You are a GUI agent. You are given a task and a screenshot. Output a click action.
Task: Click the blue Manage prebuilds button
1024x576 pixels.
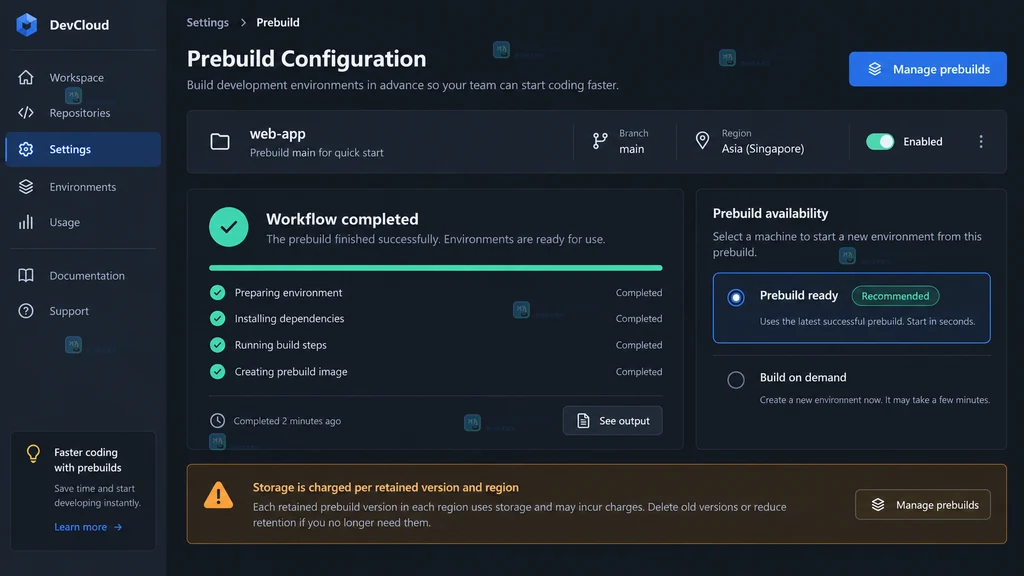click(927, 69)
